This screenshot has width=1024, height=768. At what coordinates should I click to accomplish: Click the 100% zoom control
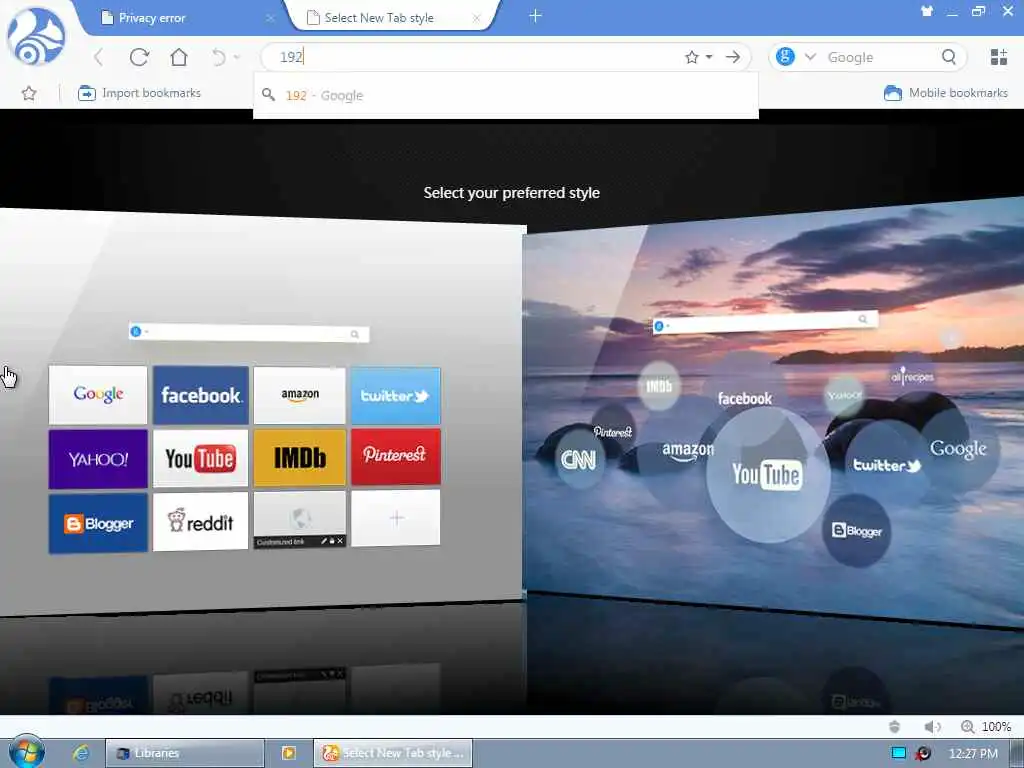click(986, 727)
